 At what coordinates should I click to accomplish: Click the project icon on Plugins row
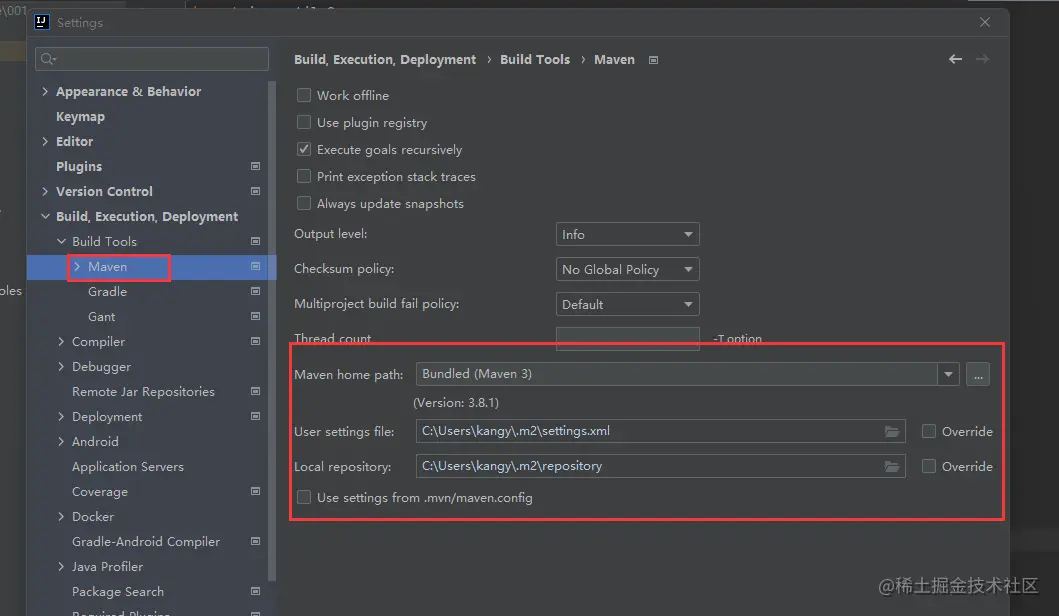tap(255, 166)
